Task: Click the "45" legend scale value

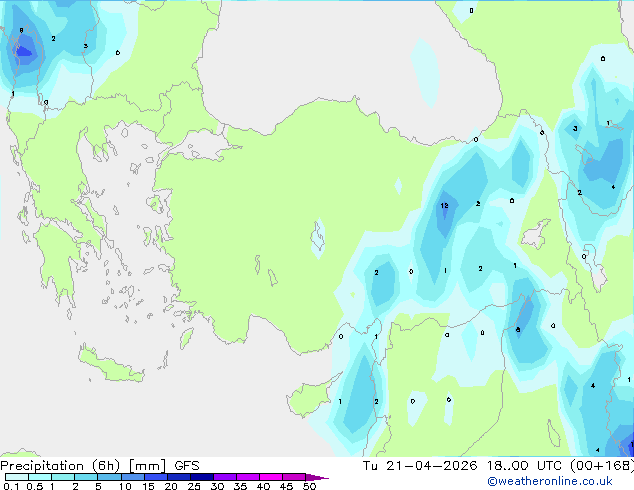Action: point(286,486)
